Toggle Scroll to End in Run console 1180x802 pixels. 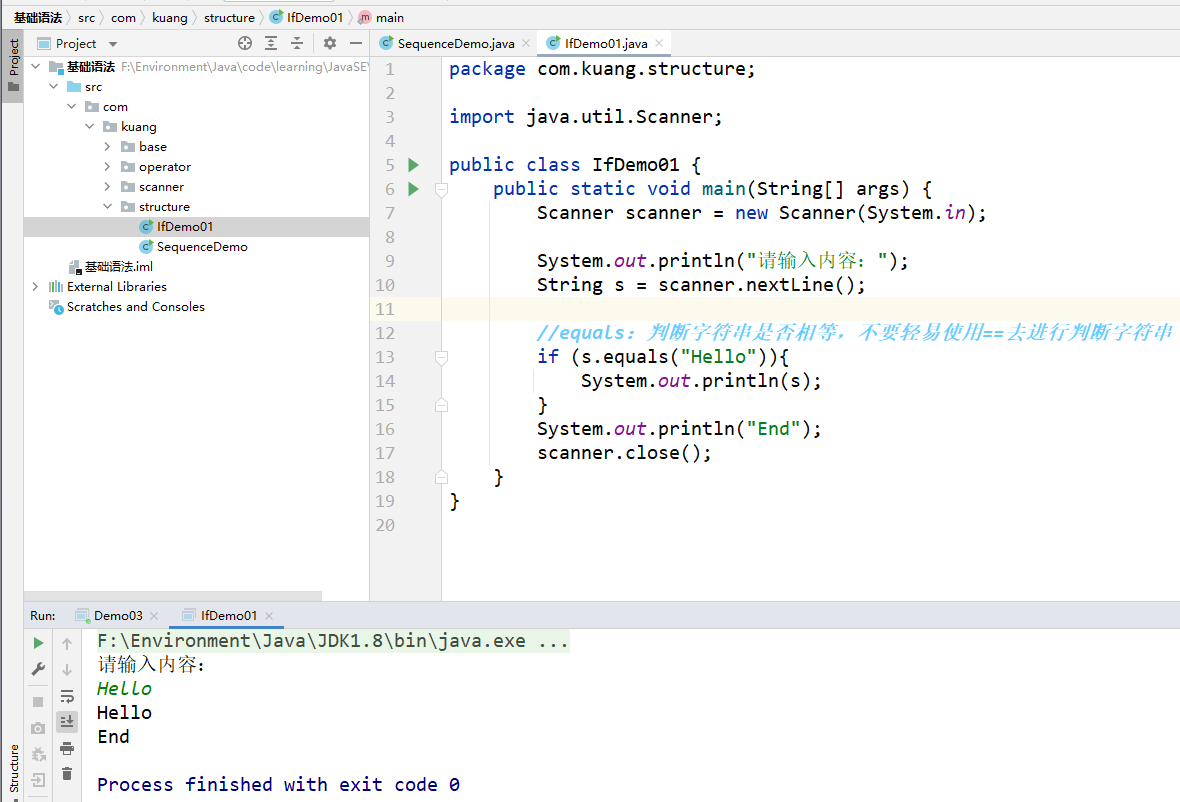[67, 722]
